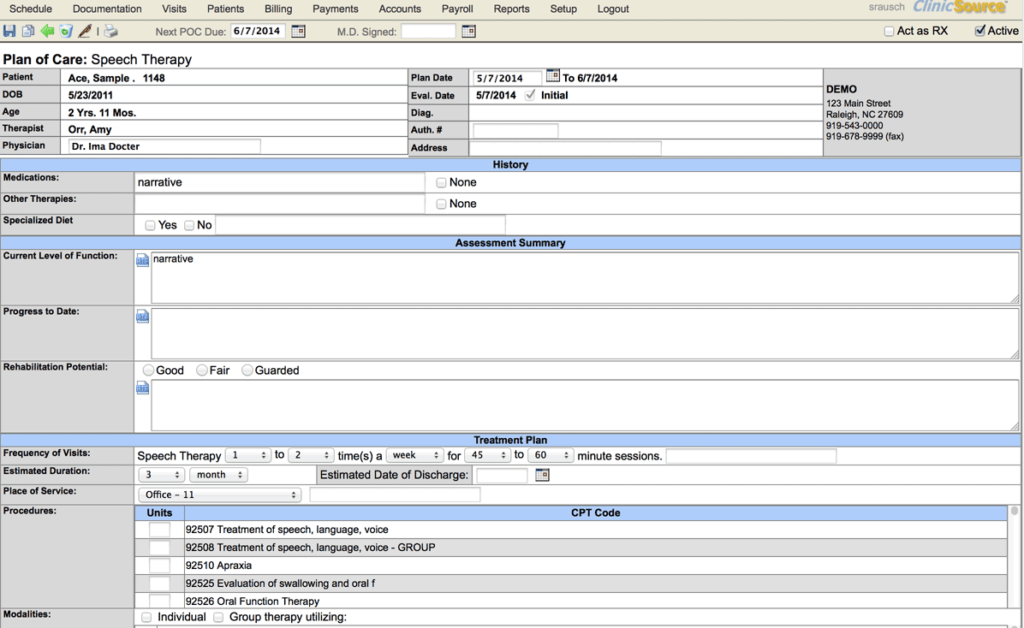This screenshot has height=628, width=1024.
Task: Select Guarded rehabilitation potential
Action: (x=247, y=370)
